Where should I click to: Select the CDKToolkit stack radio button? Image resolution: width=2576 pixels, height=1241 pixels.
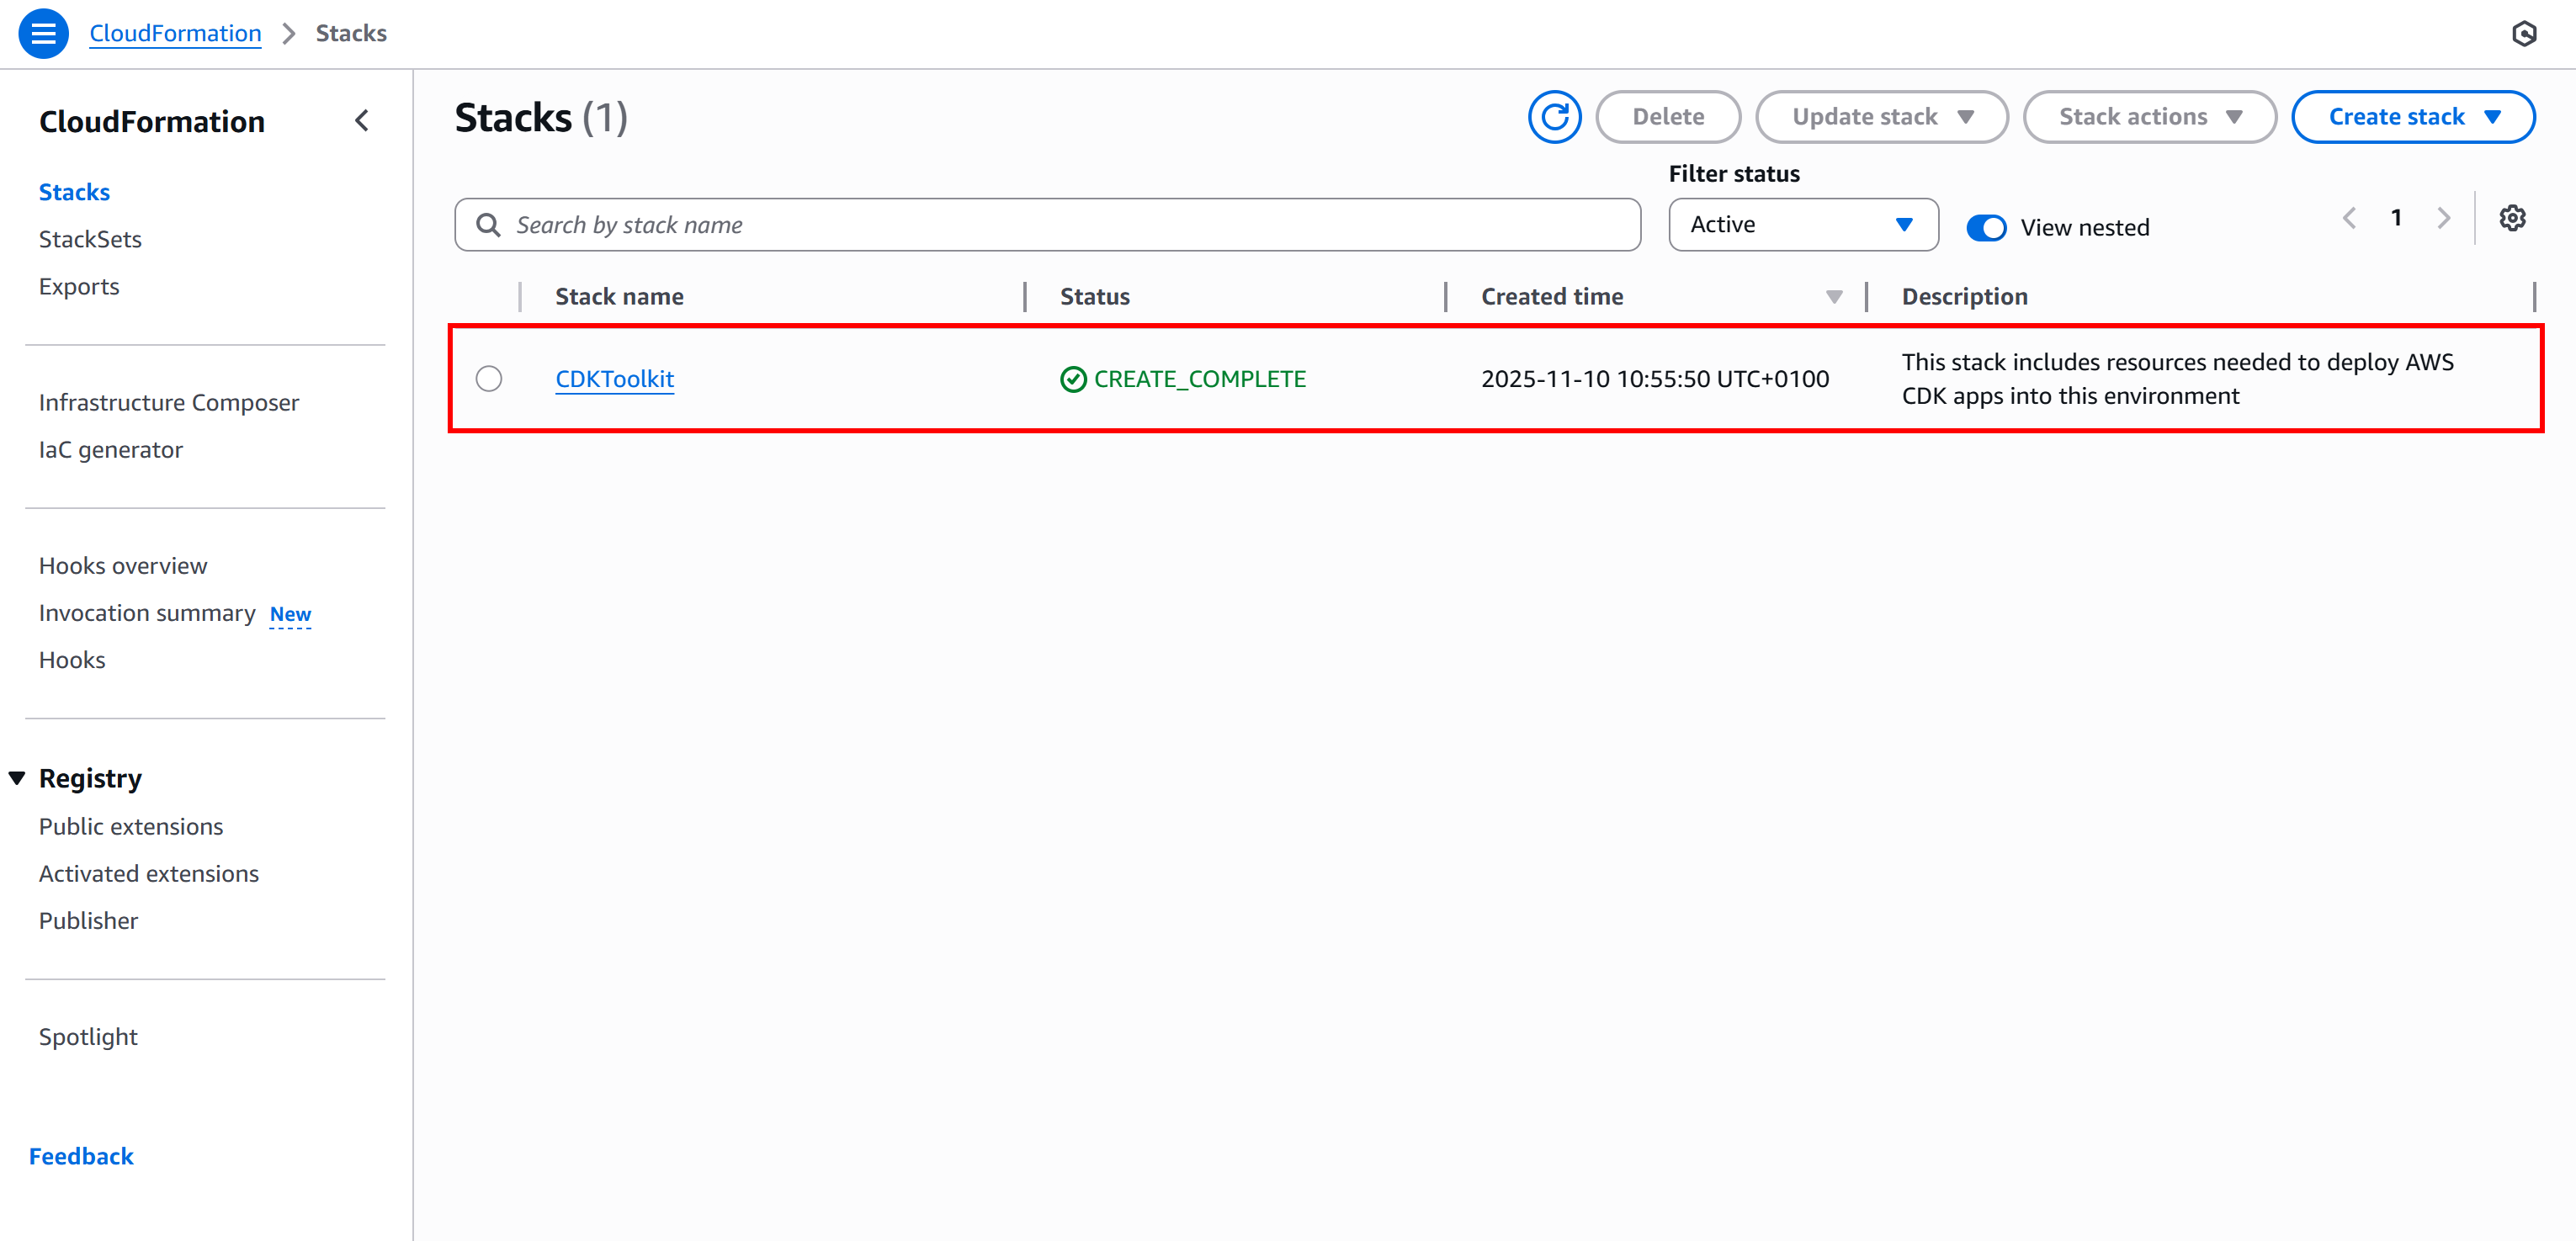point(489,379)
